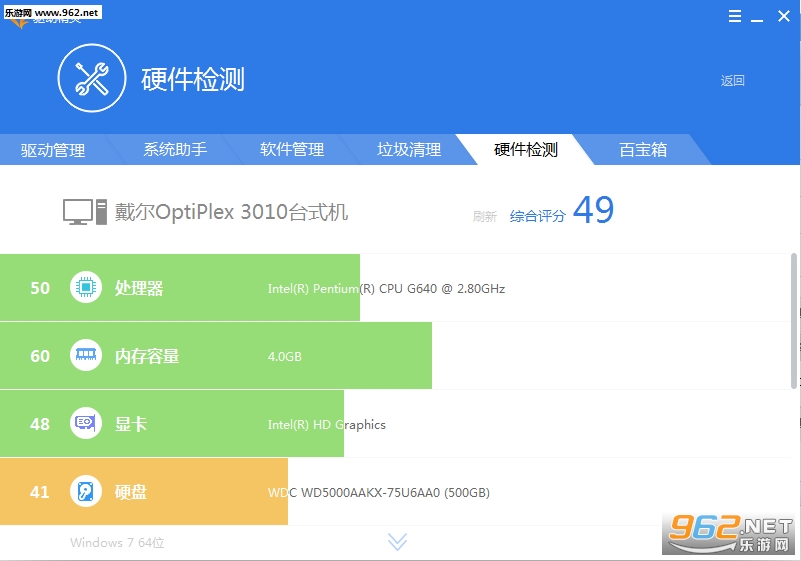
Task: Click the 4.0GB memory value
Action: (285, 356)
